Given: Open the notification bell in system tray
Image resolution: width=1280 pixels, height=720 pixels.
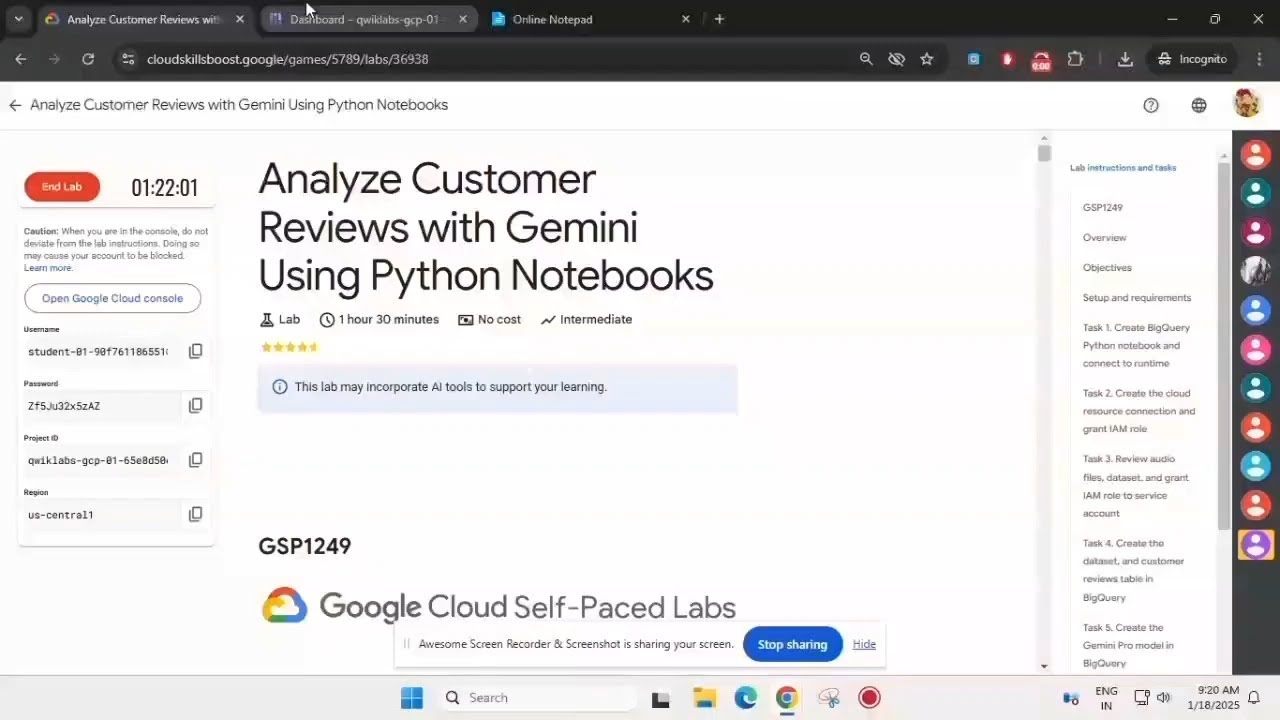Looking at the screenshot, I should coord(1253,698).
